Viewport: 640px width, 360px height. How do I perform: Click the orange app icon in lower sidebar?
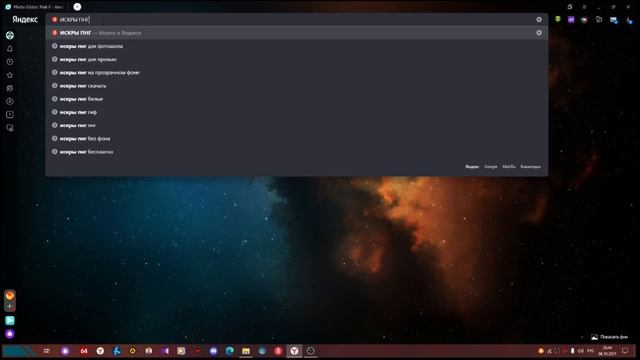click(x=10, y=295)
